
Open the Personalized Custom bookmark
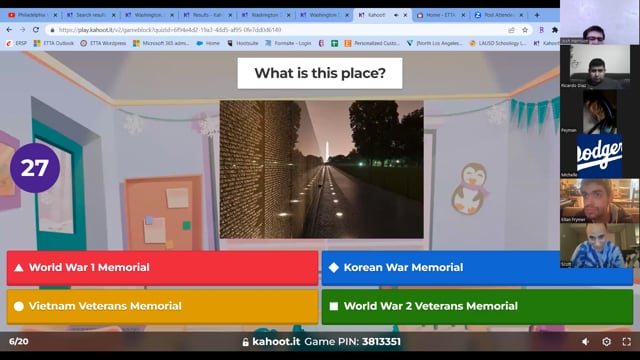coord(372,43)
